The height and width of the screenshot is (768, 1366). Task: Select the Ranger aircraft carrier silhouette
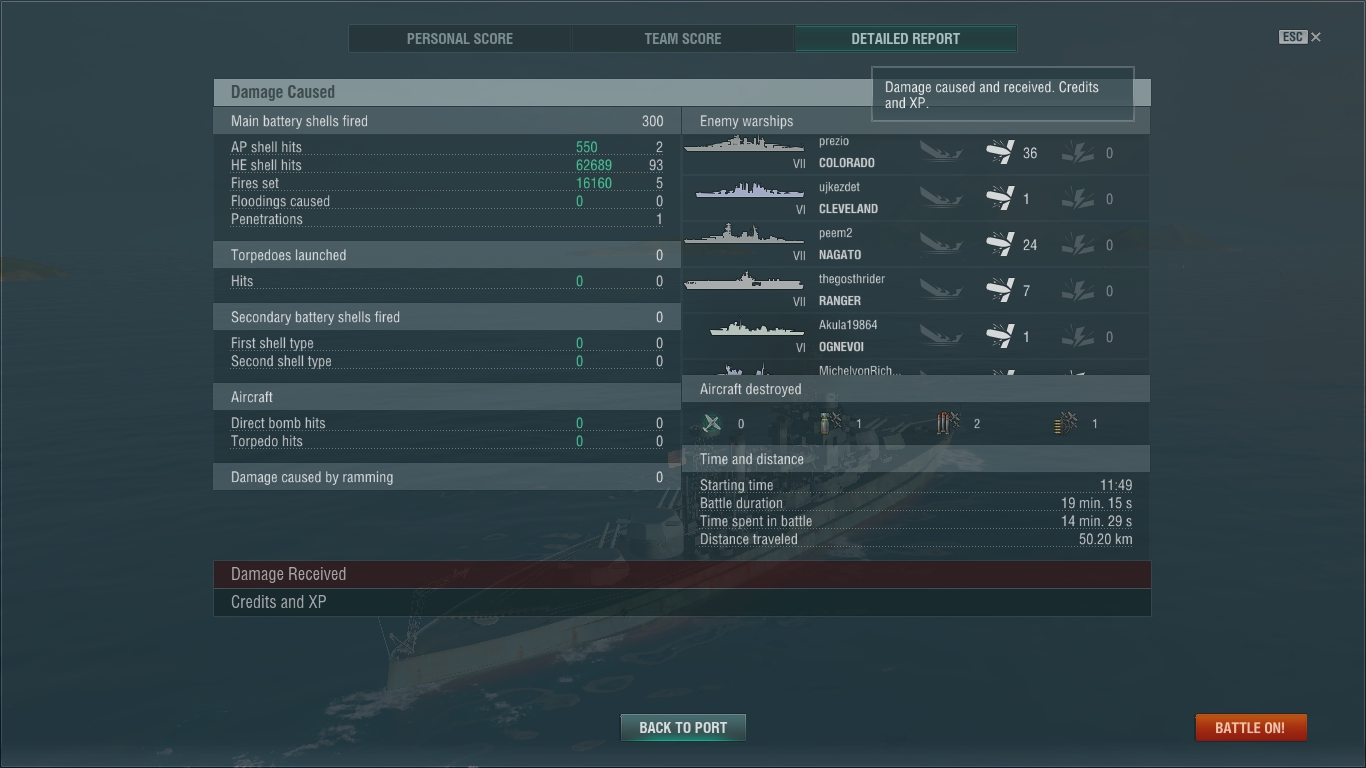click(745, 283)
